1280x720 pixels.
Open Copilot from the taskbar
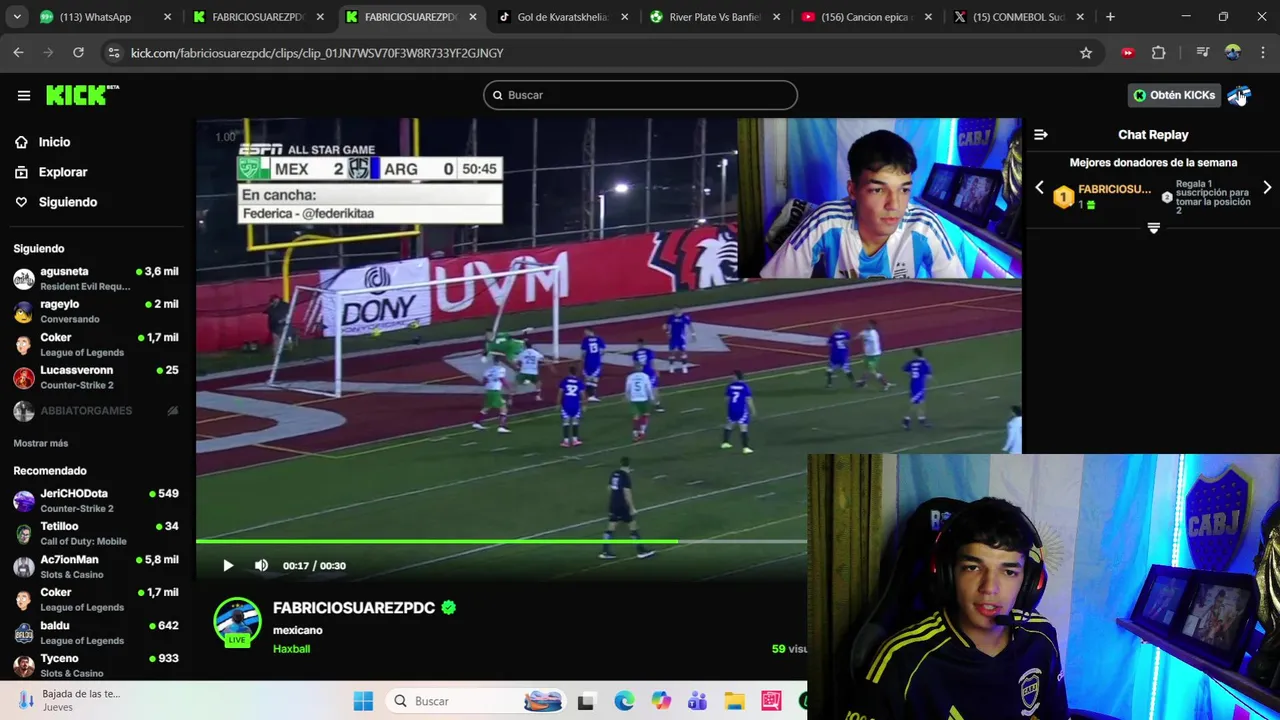tap(661, 701)
